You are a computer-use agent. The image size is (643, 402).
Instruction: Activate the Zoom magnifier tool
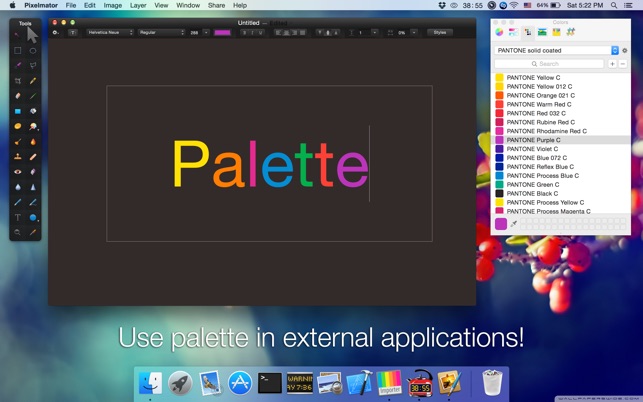[18, 232]
